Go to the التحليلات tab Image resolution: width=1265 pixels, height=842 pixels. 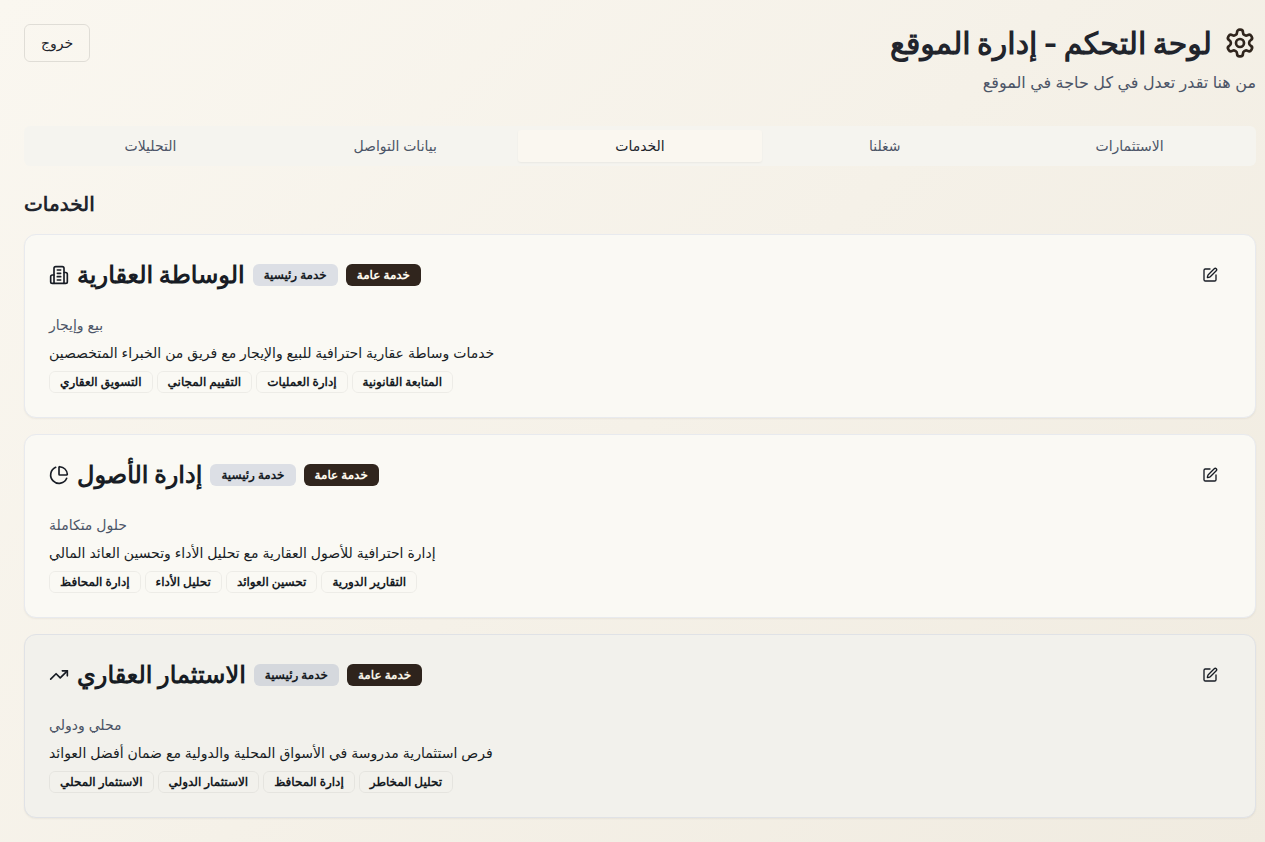(x=150, y=146)
